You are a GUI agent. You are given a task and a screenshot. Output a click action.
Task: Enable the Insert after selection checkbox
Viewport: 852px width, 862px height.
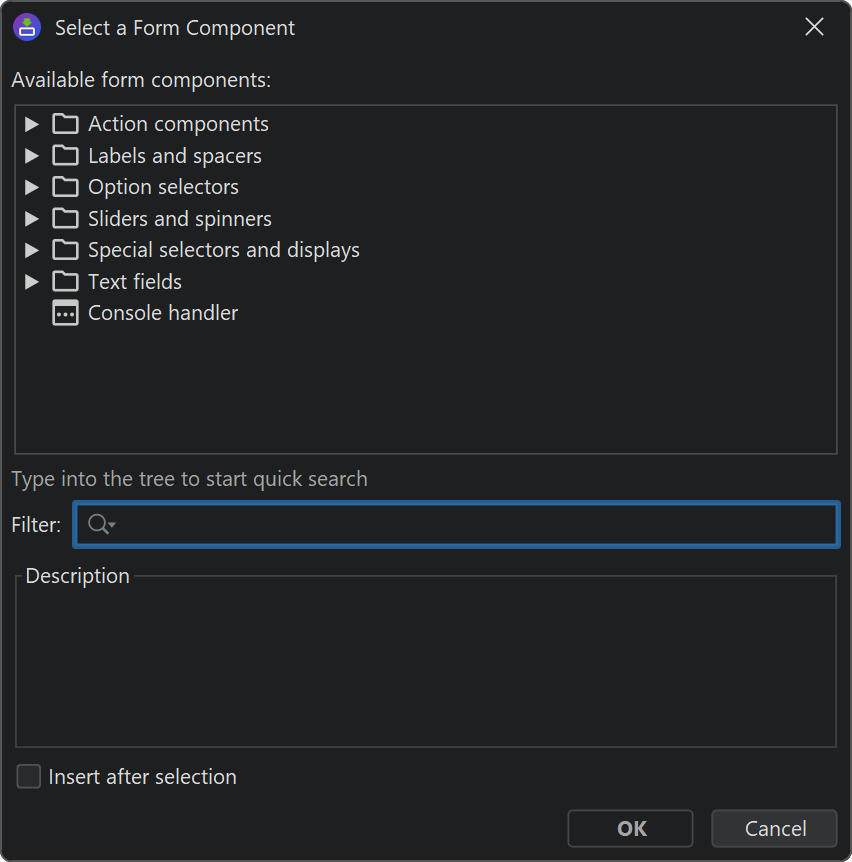[29, 777]
